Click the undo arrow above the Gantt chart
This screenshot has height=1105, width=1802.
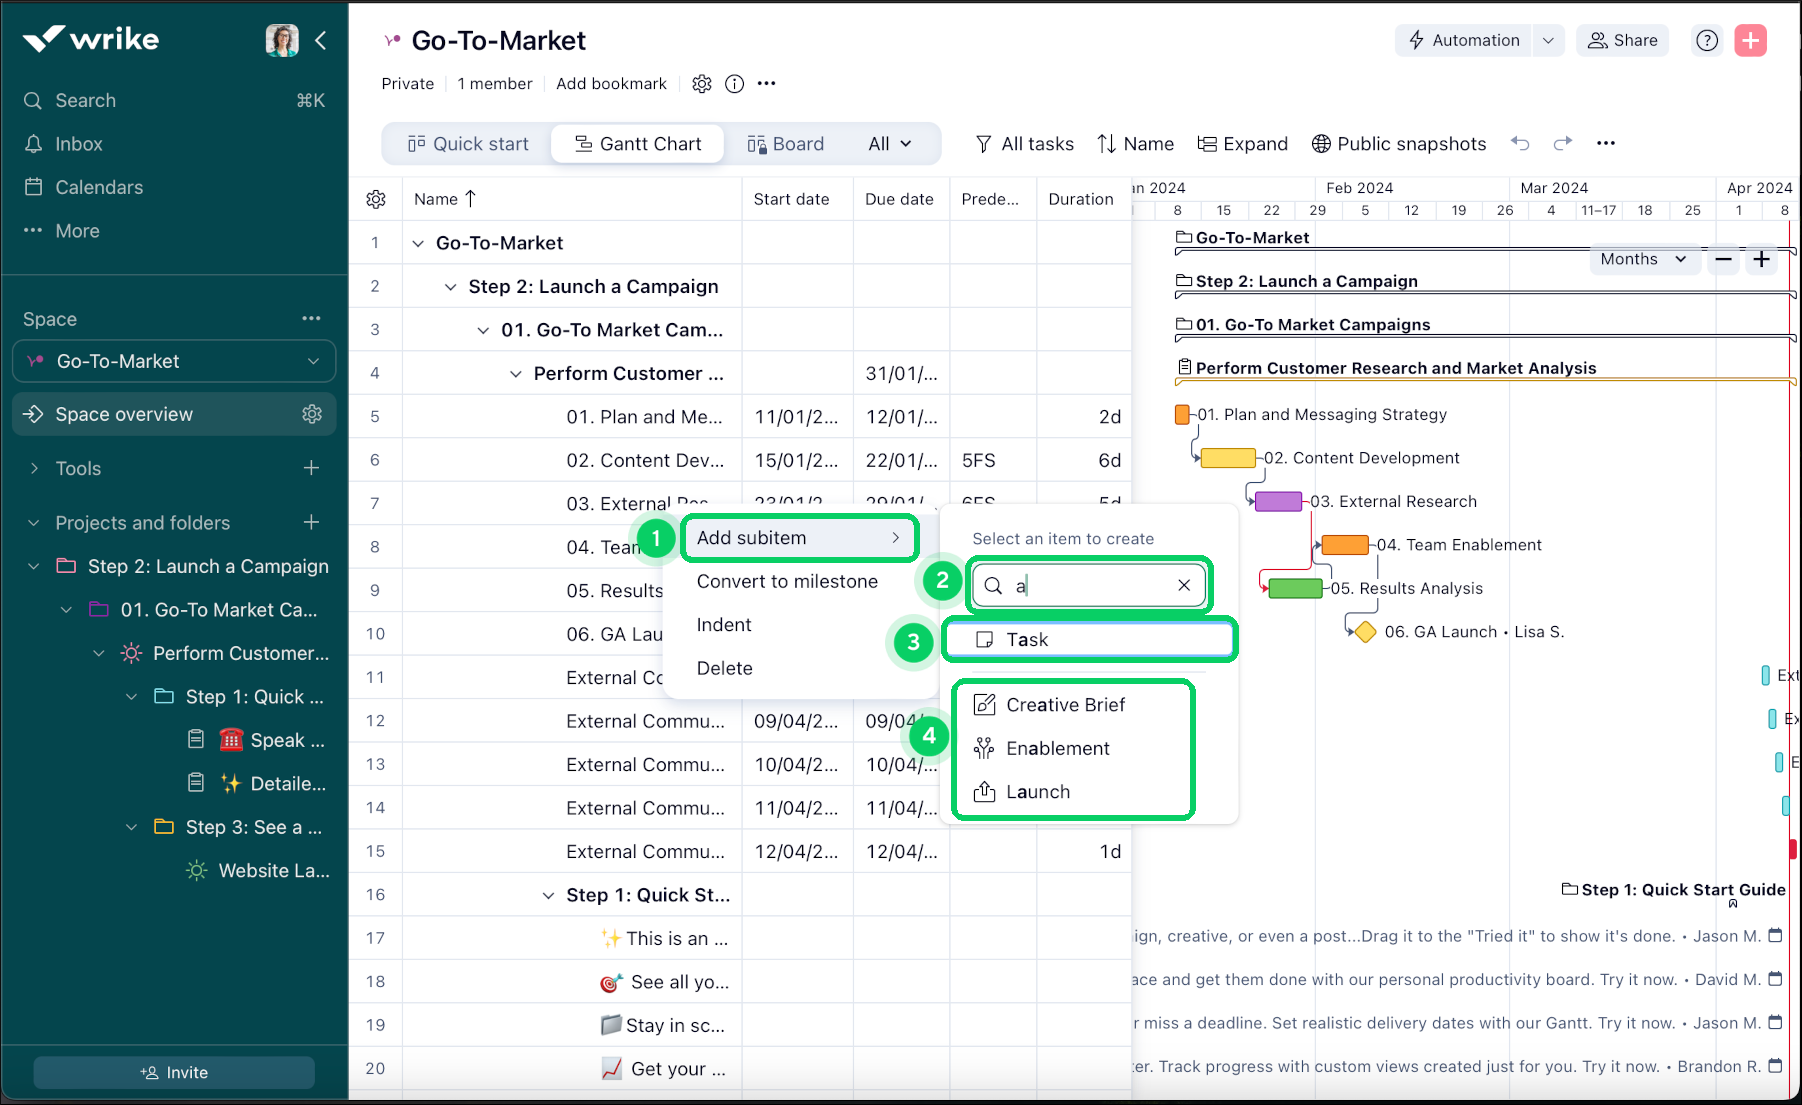point(1520,143)
